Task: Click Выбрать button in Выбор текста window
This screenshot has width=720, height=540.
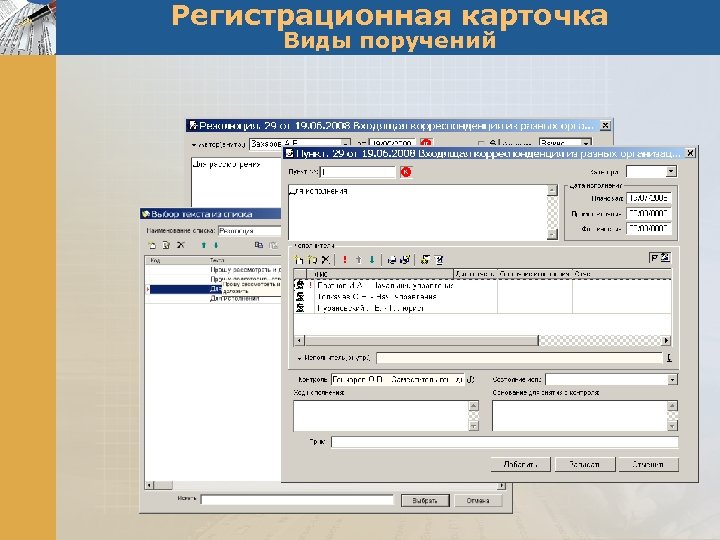Action: coord(425,501)
